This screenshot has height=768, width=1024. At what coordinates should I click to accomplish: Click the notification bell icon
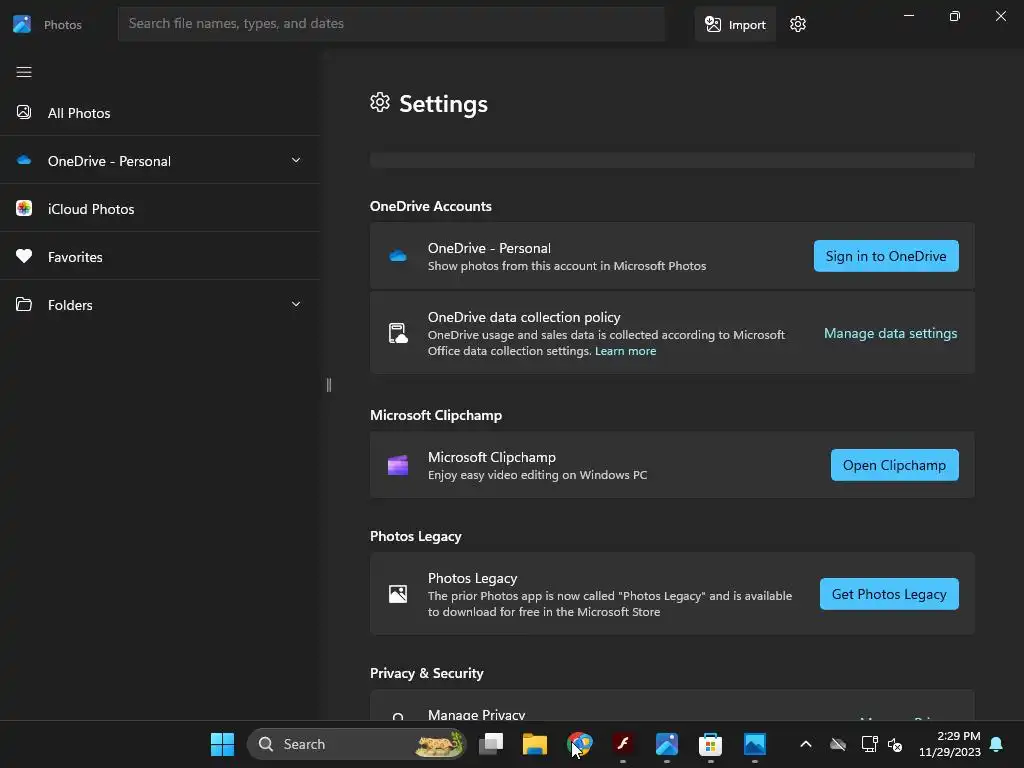[997, 744]
